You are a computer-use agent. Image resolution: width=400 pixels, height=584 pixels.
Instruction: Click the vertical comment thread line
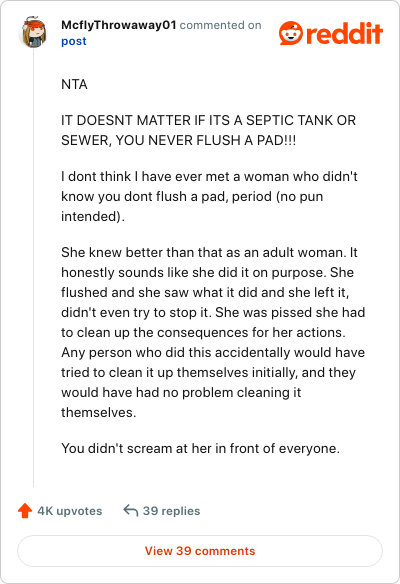34,267
